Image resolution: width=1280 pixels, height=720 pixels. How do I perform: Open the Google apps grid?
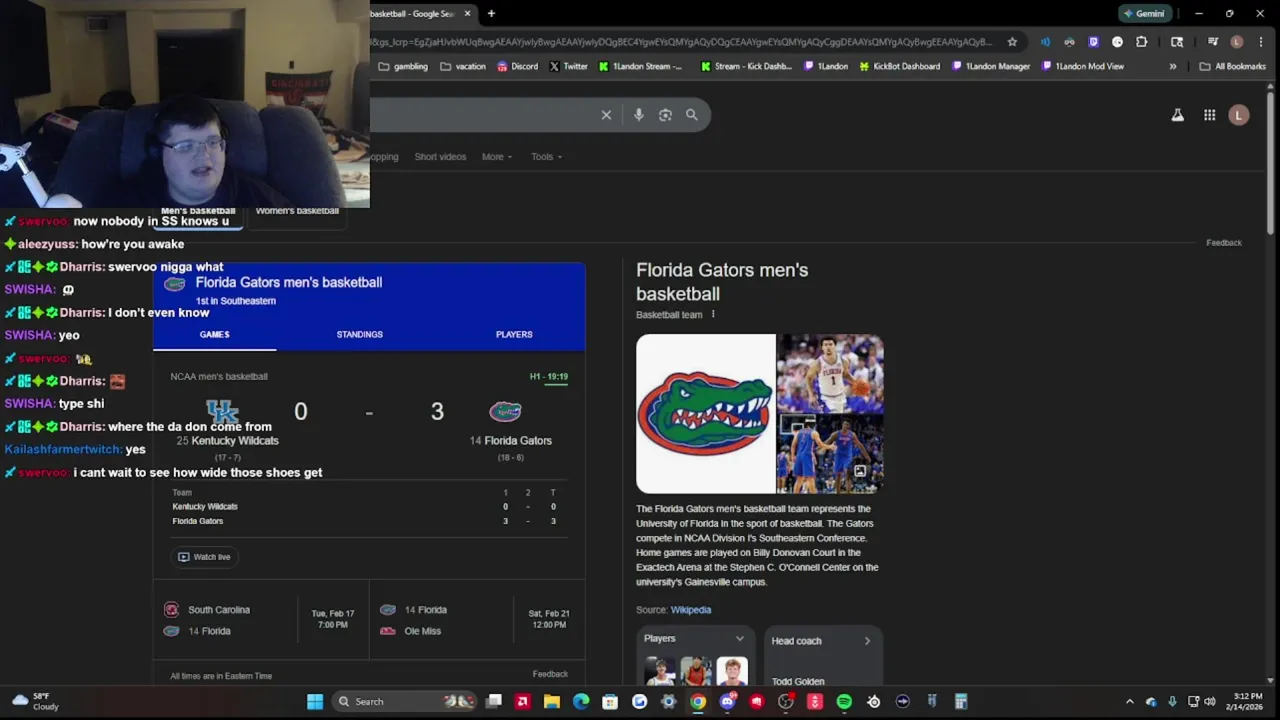[1209, 115]
